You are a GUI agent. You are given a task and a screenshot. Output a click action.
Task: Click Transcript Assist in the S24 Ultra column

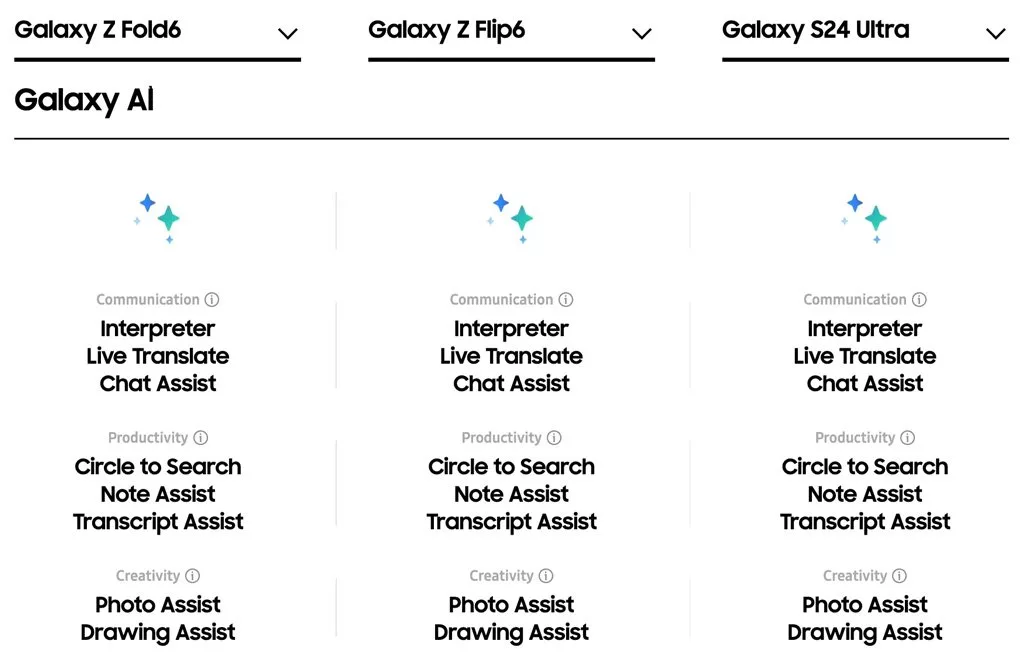click(865, 521)
